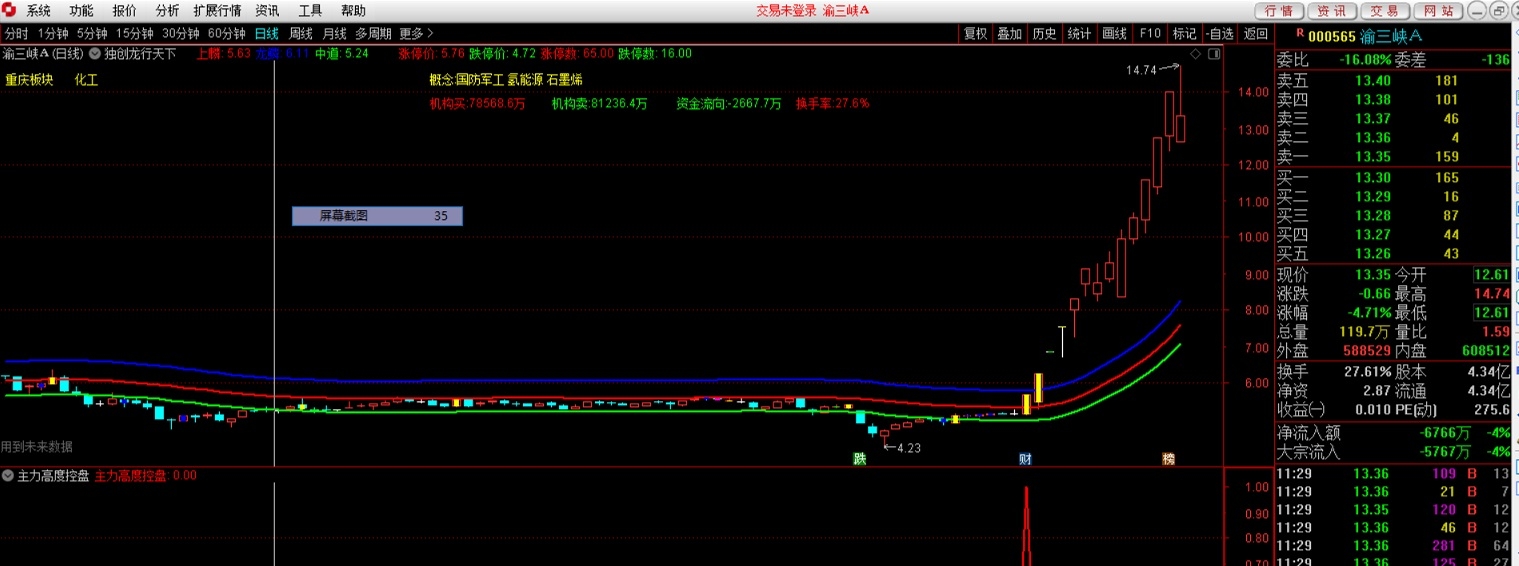Screen dimensions: 1519x566
Task: Open the 分析 menu
Action: 168,11
